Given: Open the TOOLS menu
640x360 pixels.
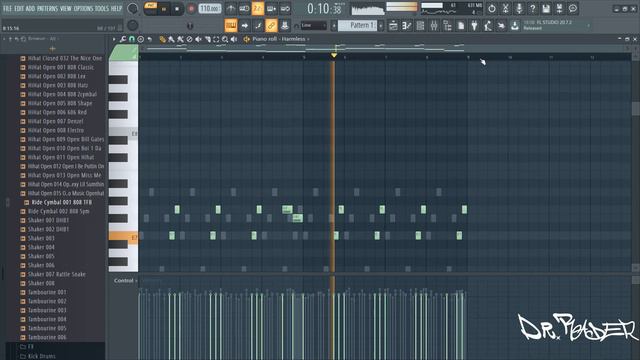Looking at the screenshot, I should [x=102, y=8].
